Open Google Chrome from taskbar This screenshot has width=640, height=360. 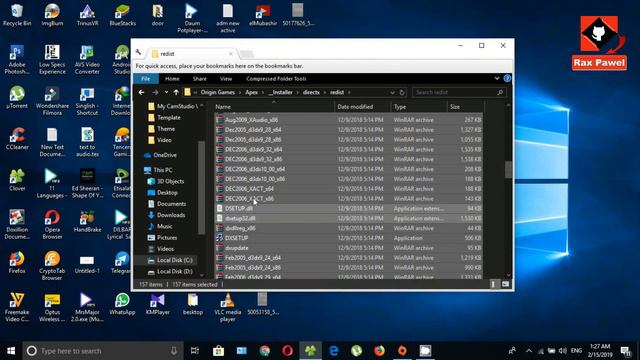(x=264, y=351)
